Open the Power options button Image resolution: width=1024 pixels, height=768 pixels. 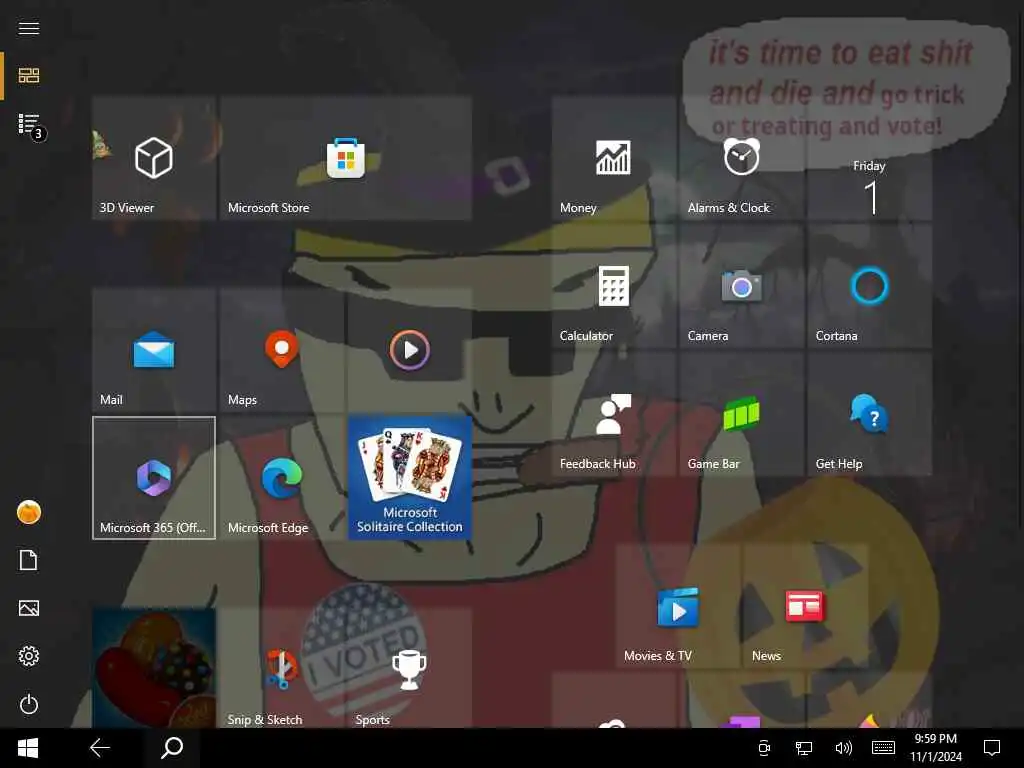29,705
